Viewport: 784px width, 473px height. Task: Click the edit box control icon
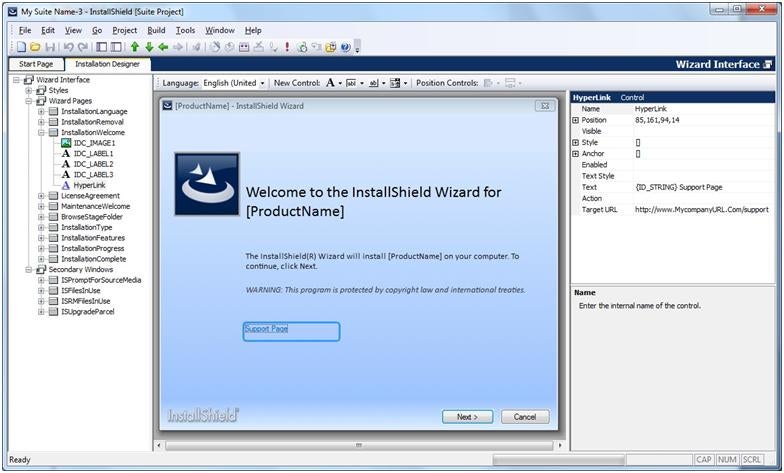[x=352, y=83]
